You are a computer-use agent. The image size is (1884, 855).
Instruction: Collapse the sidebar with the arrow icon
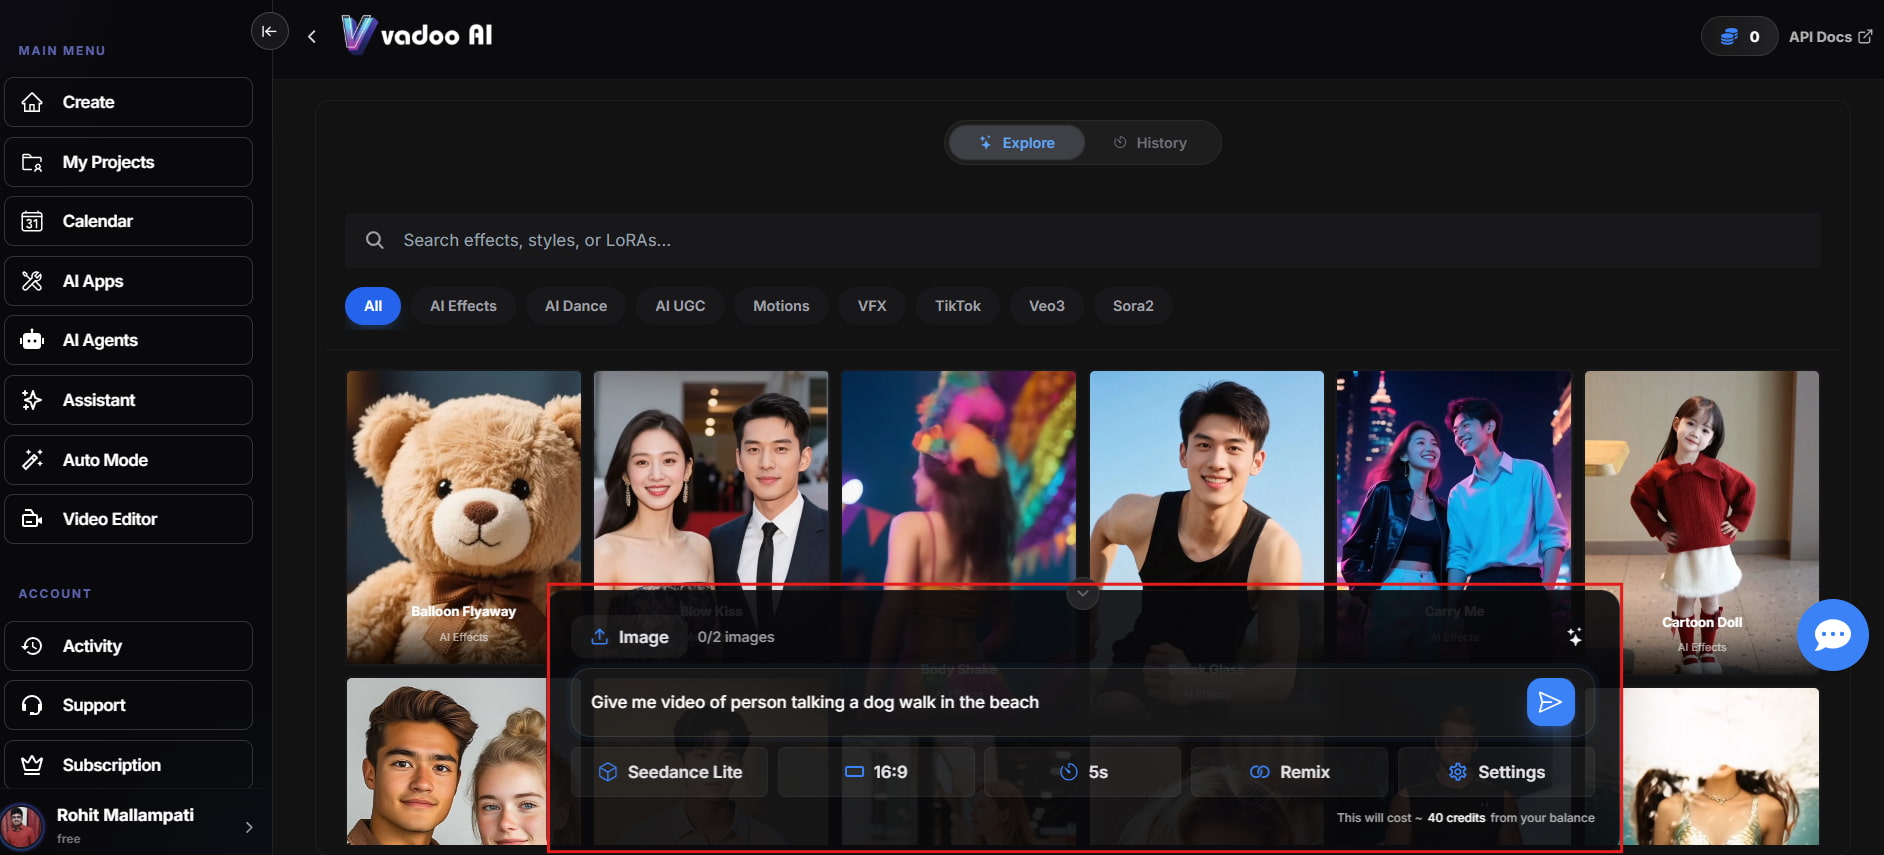[269, 31]
